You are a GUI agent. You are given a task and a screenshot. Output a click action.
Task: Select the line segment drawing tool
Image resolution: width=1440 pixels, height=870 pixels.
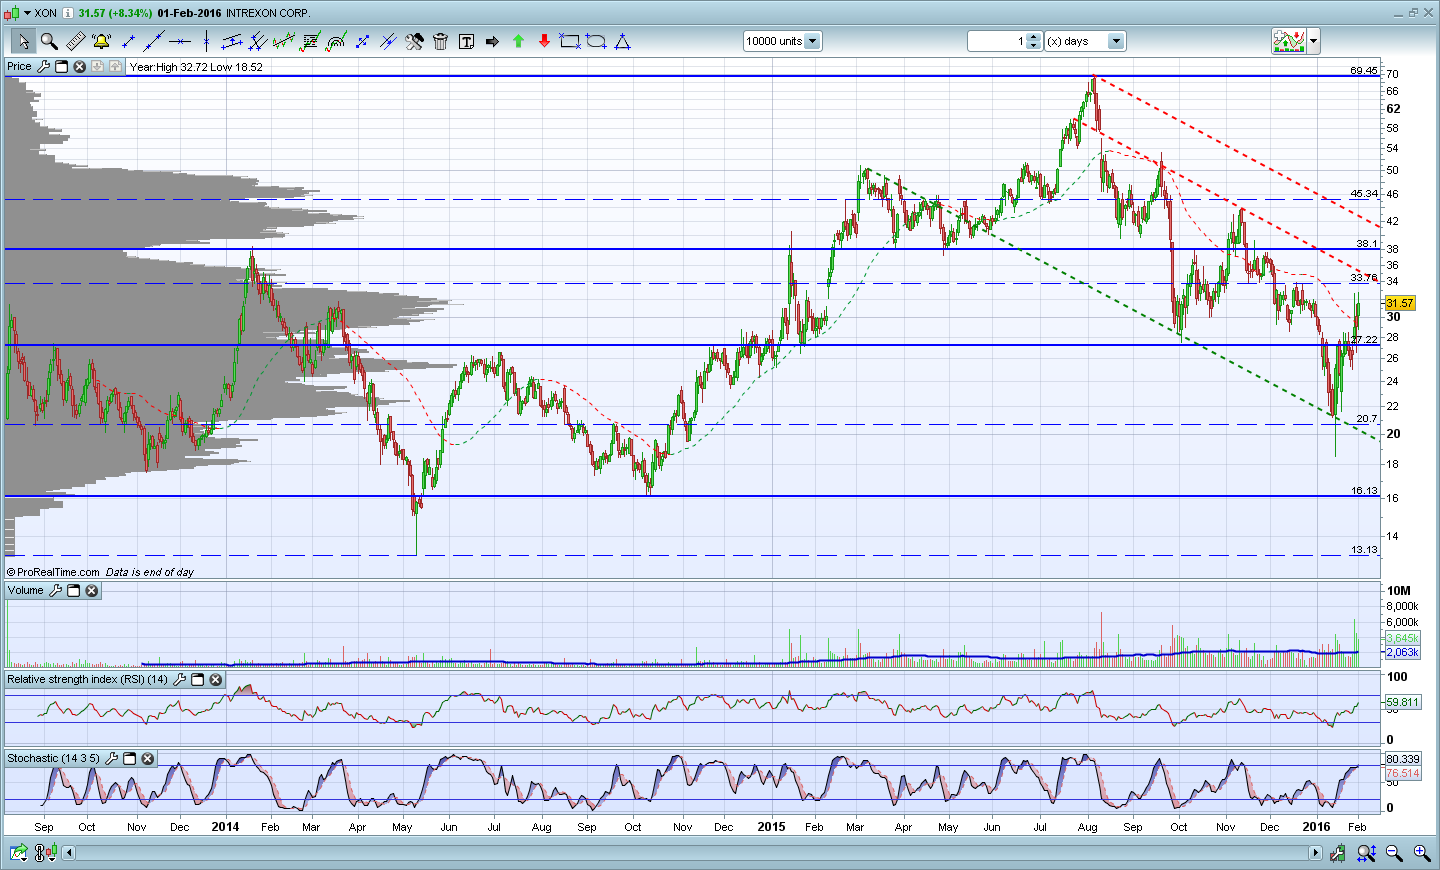click(128, 41)
